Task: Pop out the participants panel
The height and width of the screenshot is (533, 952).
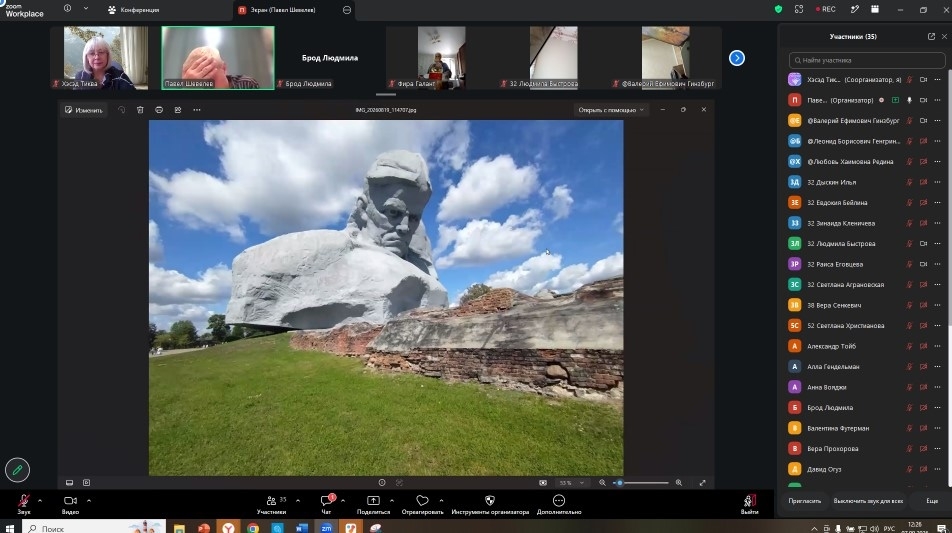Action: click(931, 36)
